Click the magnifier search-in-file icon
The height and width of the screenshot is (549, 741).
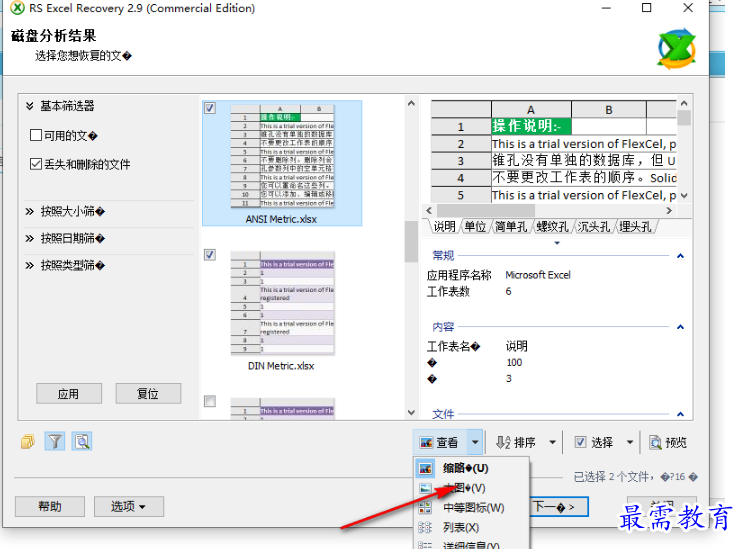(82, 441)
